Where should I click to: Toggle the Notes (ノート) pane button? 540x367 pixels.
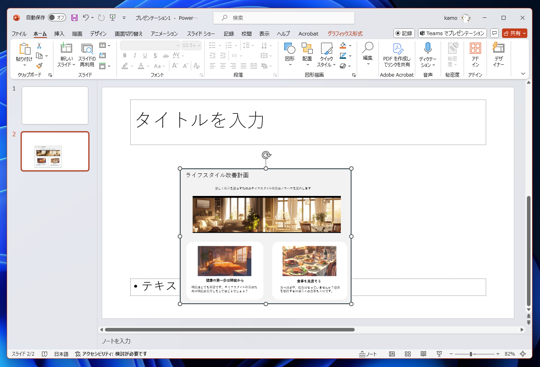(x=368, y=354)
